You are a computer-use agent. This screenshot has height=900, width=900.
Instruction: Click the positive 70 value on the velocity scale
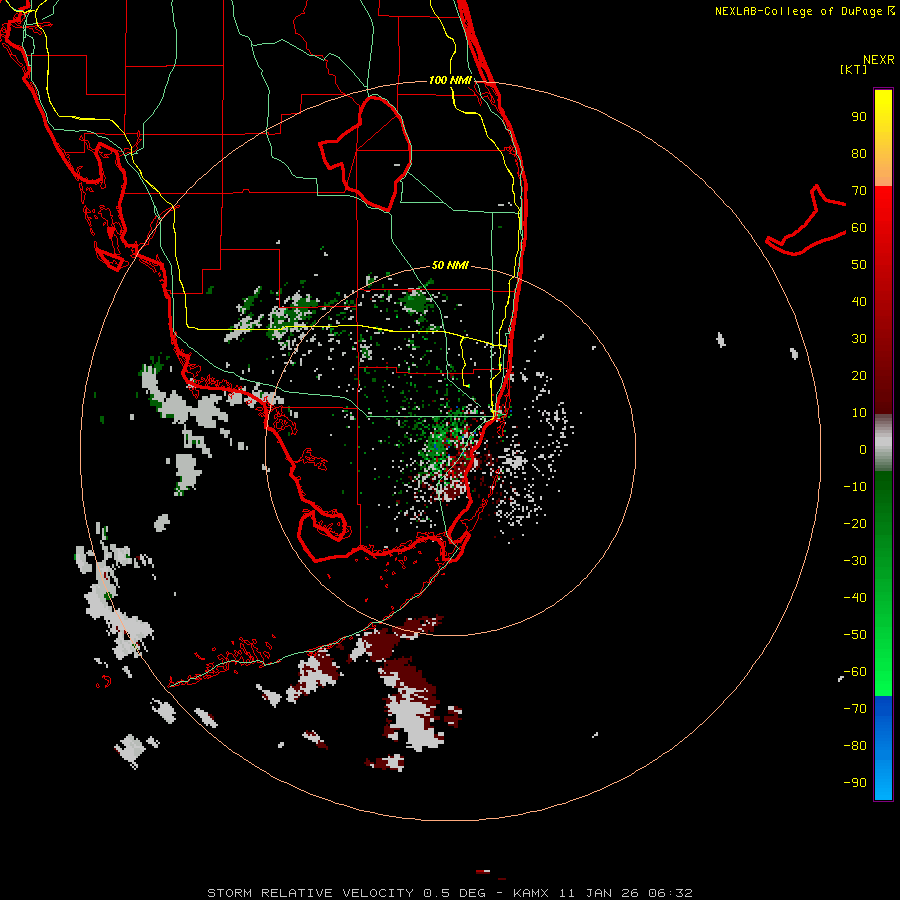pyautogui.click(x=859, y=191)
